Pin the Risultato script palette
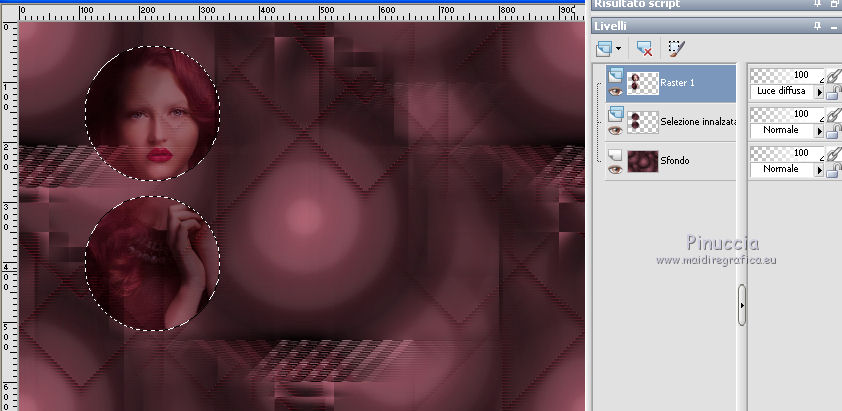Screen dimensions: 842x411 coord(817,4)
